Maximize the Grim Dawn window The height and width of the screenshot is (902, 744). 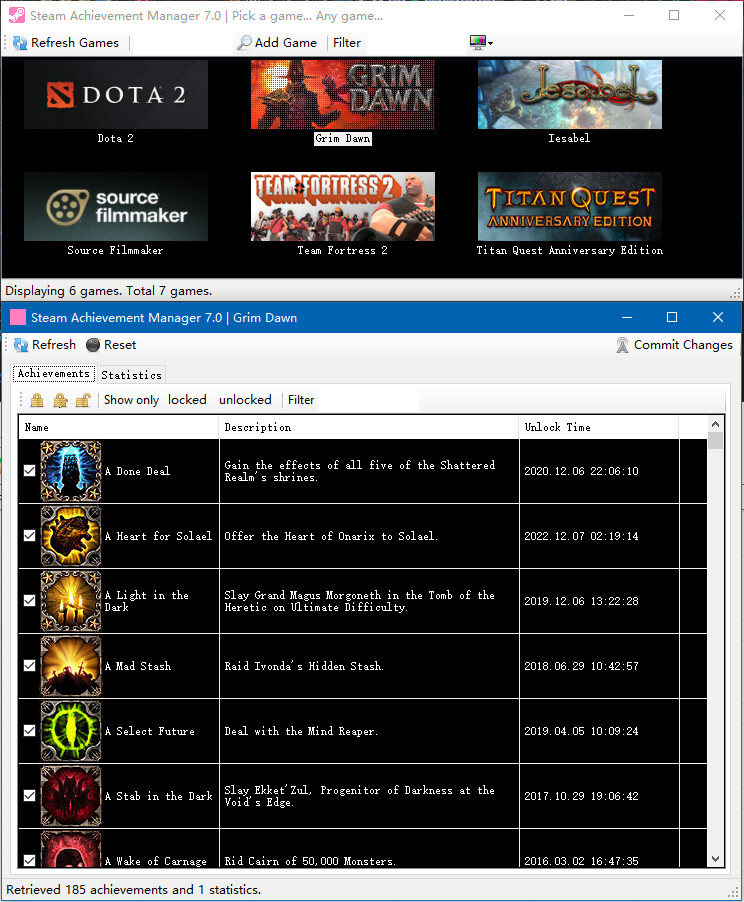[671, 317]
